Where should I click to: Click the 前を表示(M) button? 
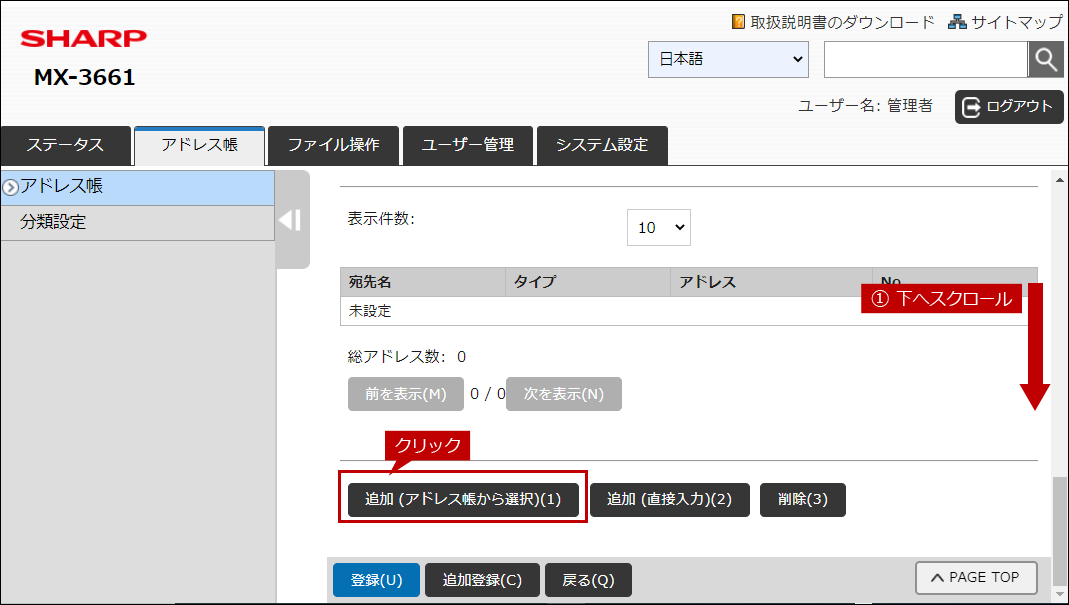[406, 394]
